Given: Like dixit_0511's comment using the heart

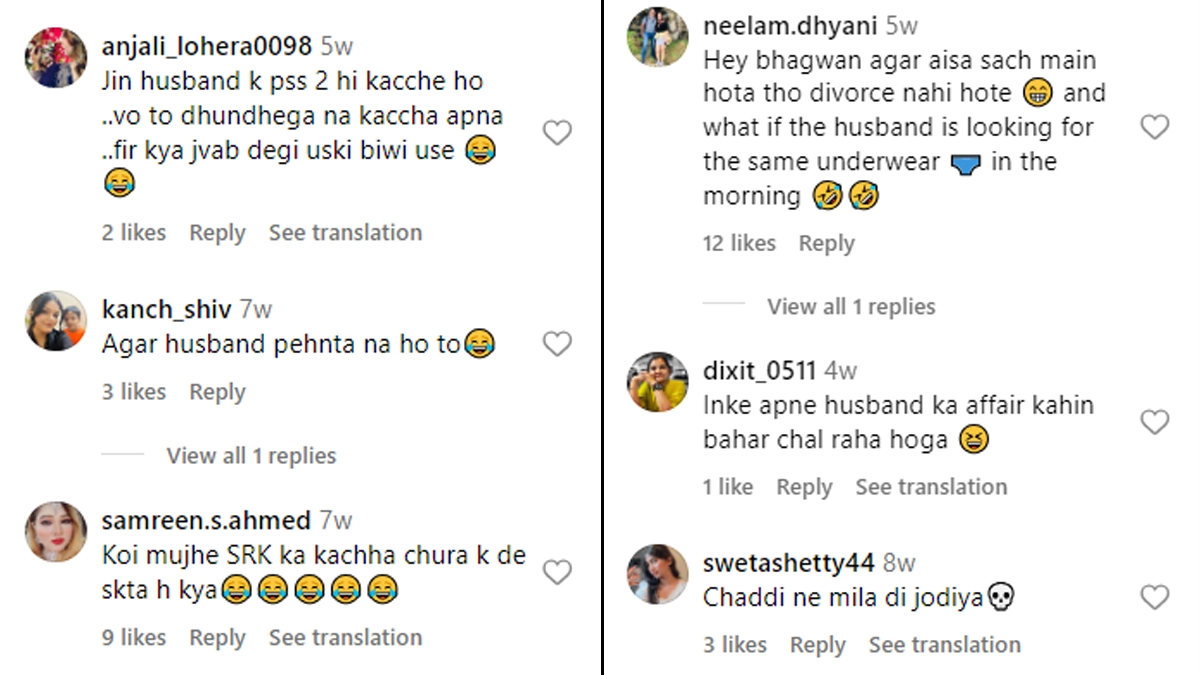Looking at the screenshot, I should 1155,422.
